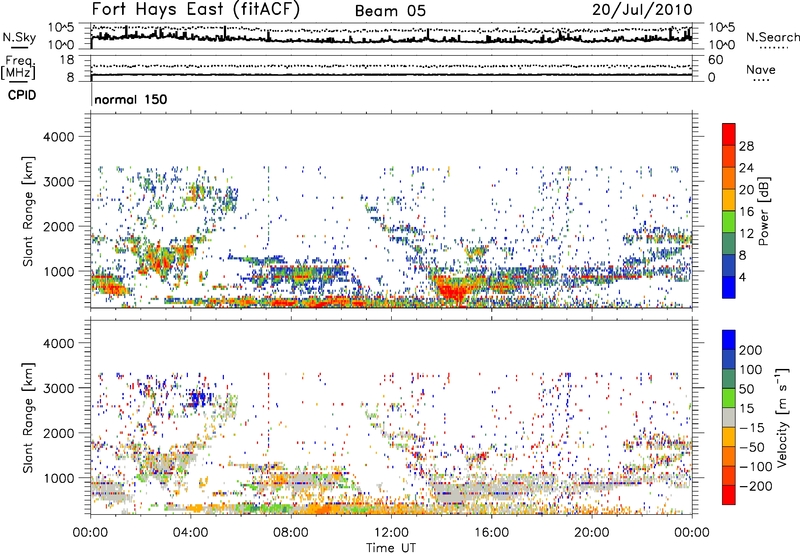This screenshot has width=800, height=554.
Task: Click the 'Fort Hays East (fitACF)' title
Action: 196,10
